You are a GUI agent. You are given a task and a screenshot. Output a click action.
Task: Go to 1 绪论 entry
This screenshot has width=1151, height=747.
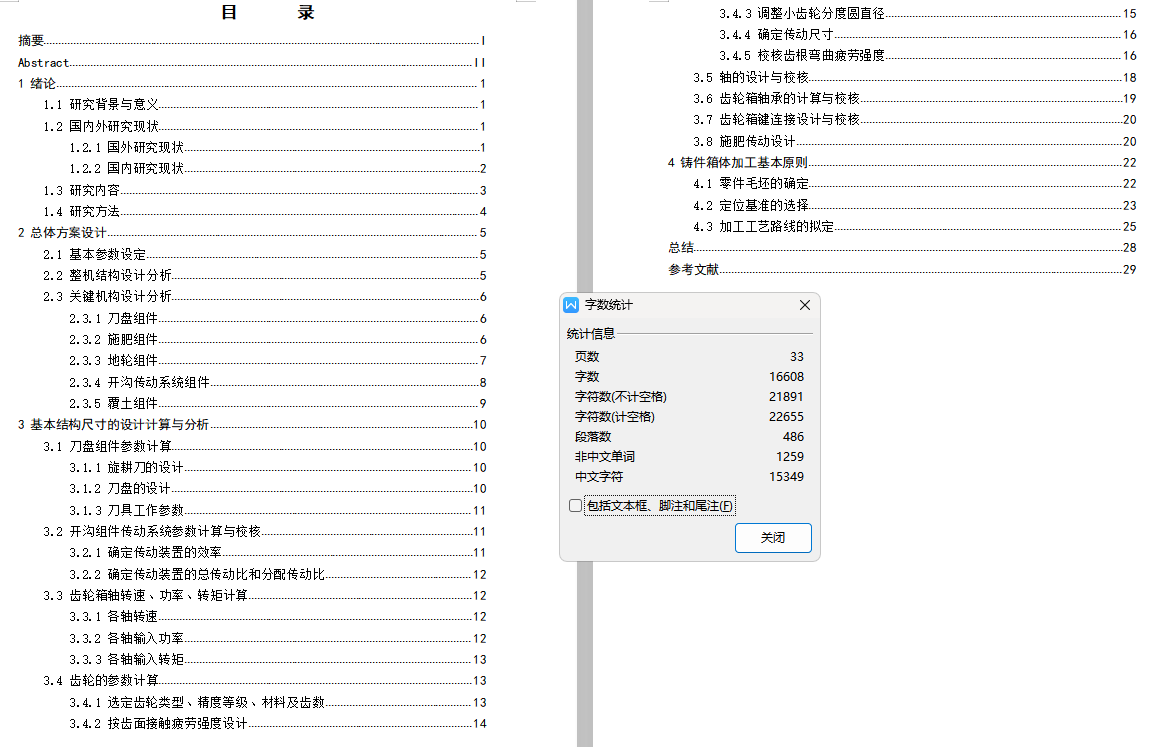coord(252,84)
